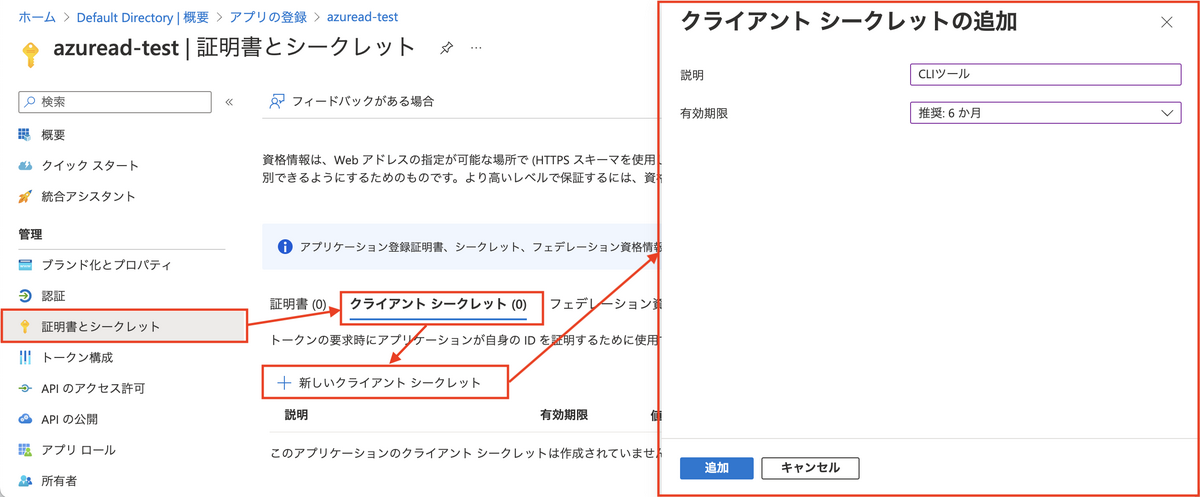Open アプリの登録 breadcrumb
The width and height of the screenshot is (1200, 497).
pos(270,17)
